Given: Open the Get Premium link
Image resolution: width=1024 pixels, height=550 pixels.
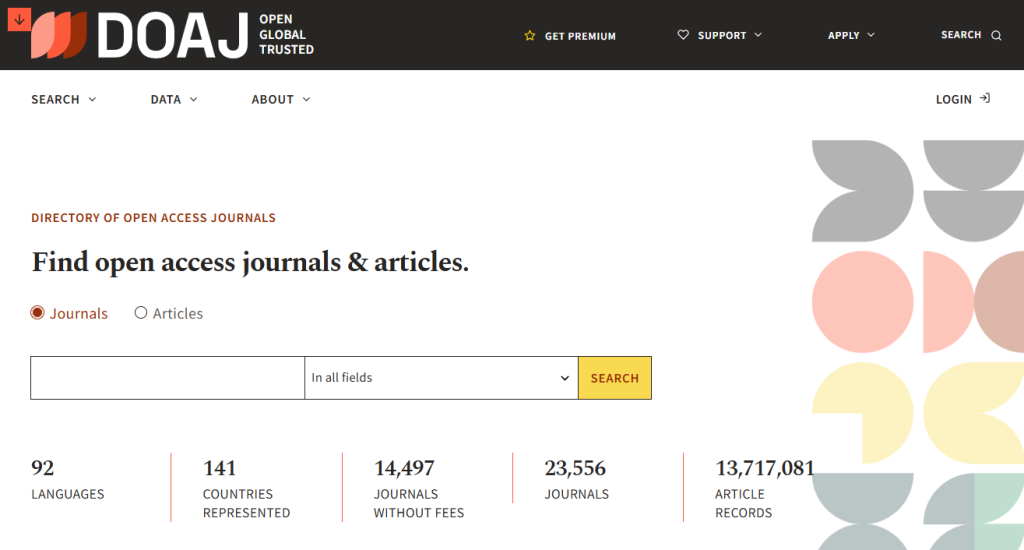Looking at the screenshot, I should pyautogui.click(x=570, y=36).
